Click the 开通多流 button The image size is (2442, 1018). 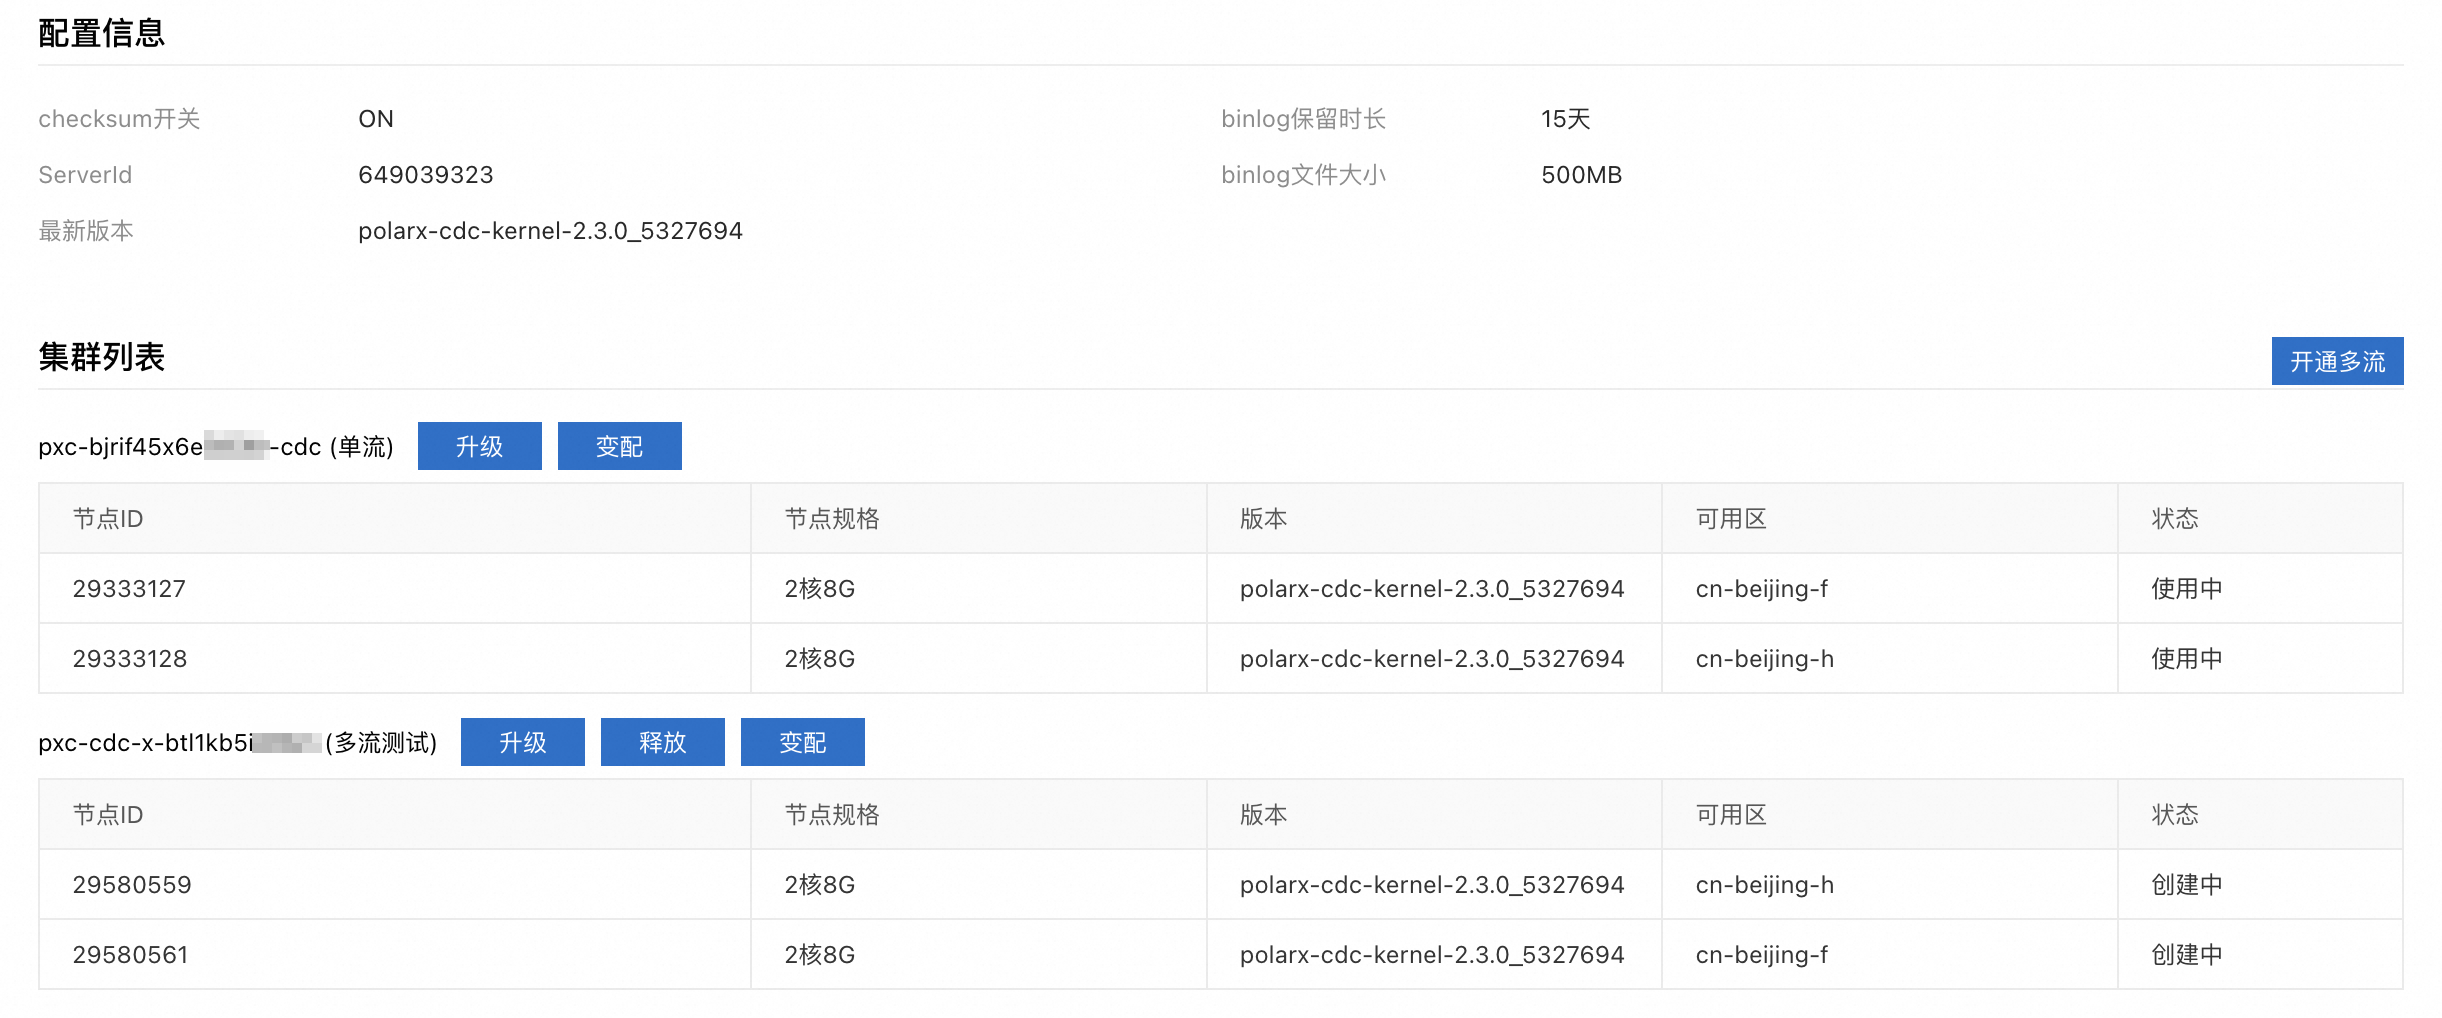tap(2337, 361)
